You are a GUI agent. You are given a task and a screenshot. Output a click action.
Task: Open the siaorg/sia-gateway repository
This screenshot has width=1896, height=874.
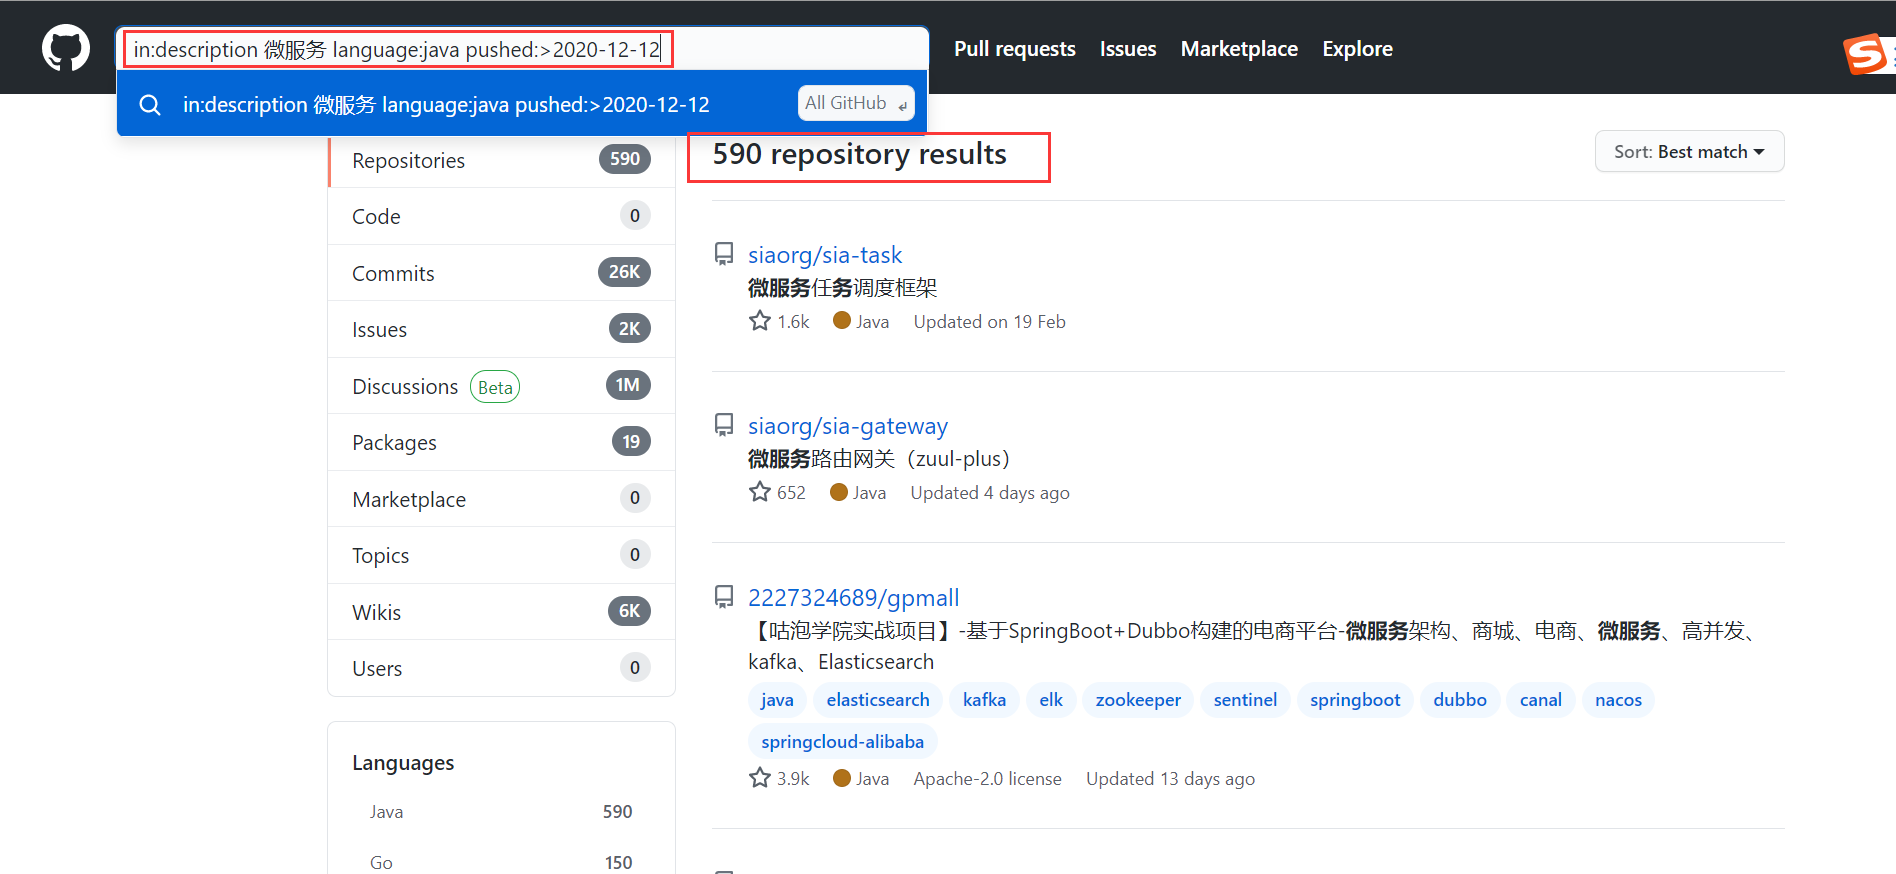pos(848,426)
